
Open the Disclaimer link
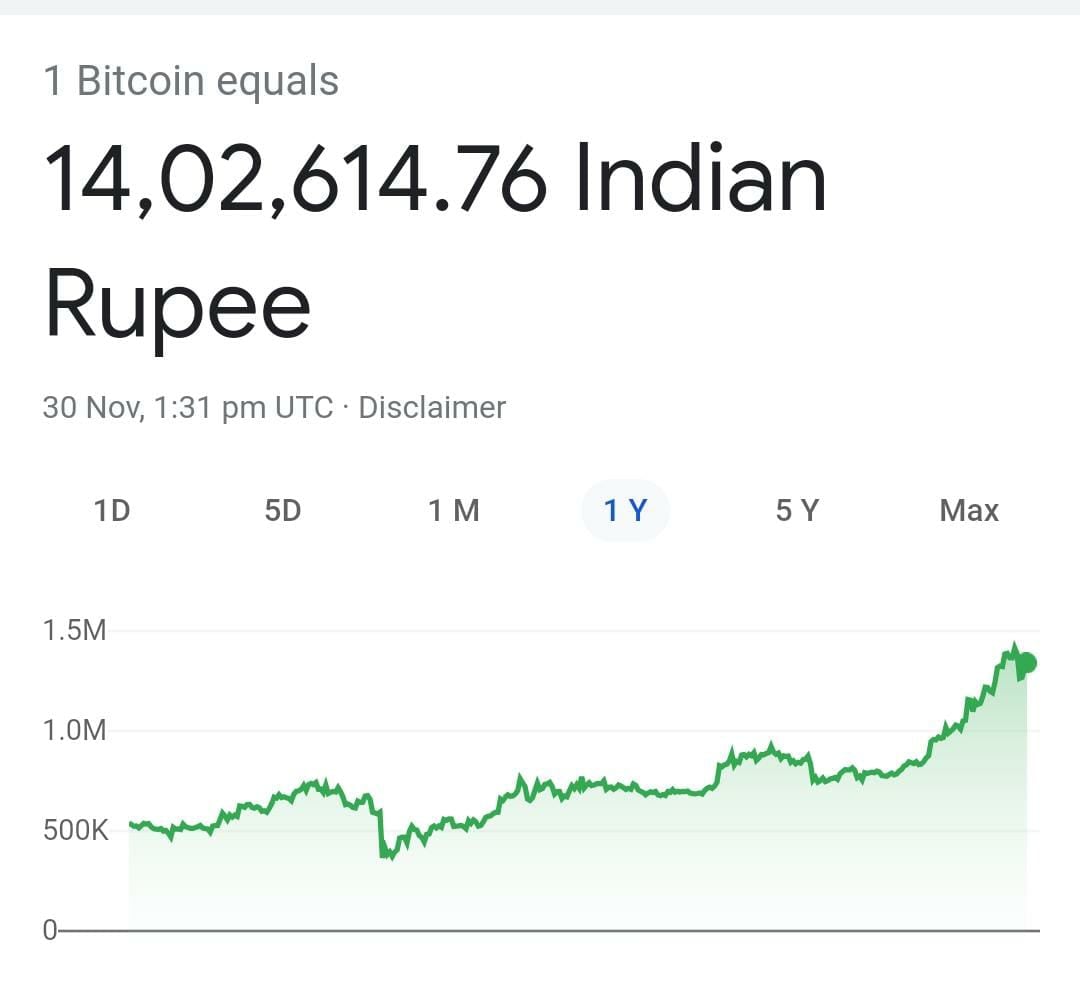(432, 408)
